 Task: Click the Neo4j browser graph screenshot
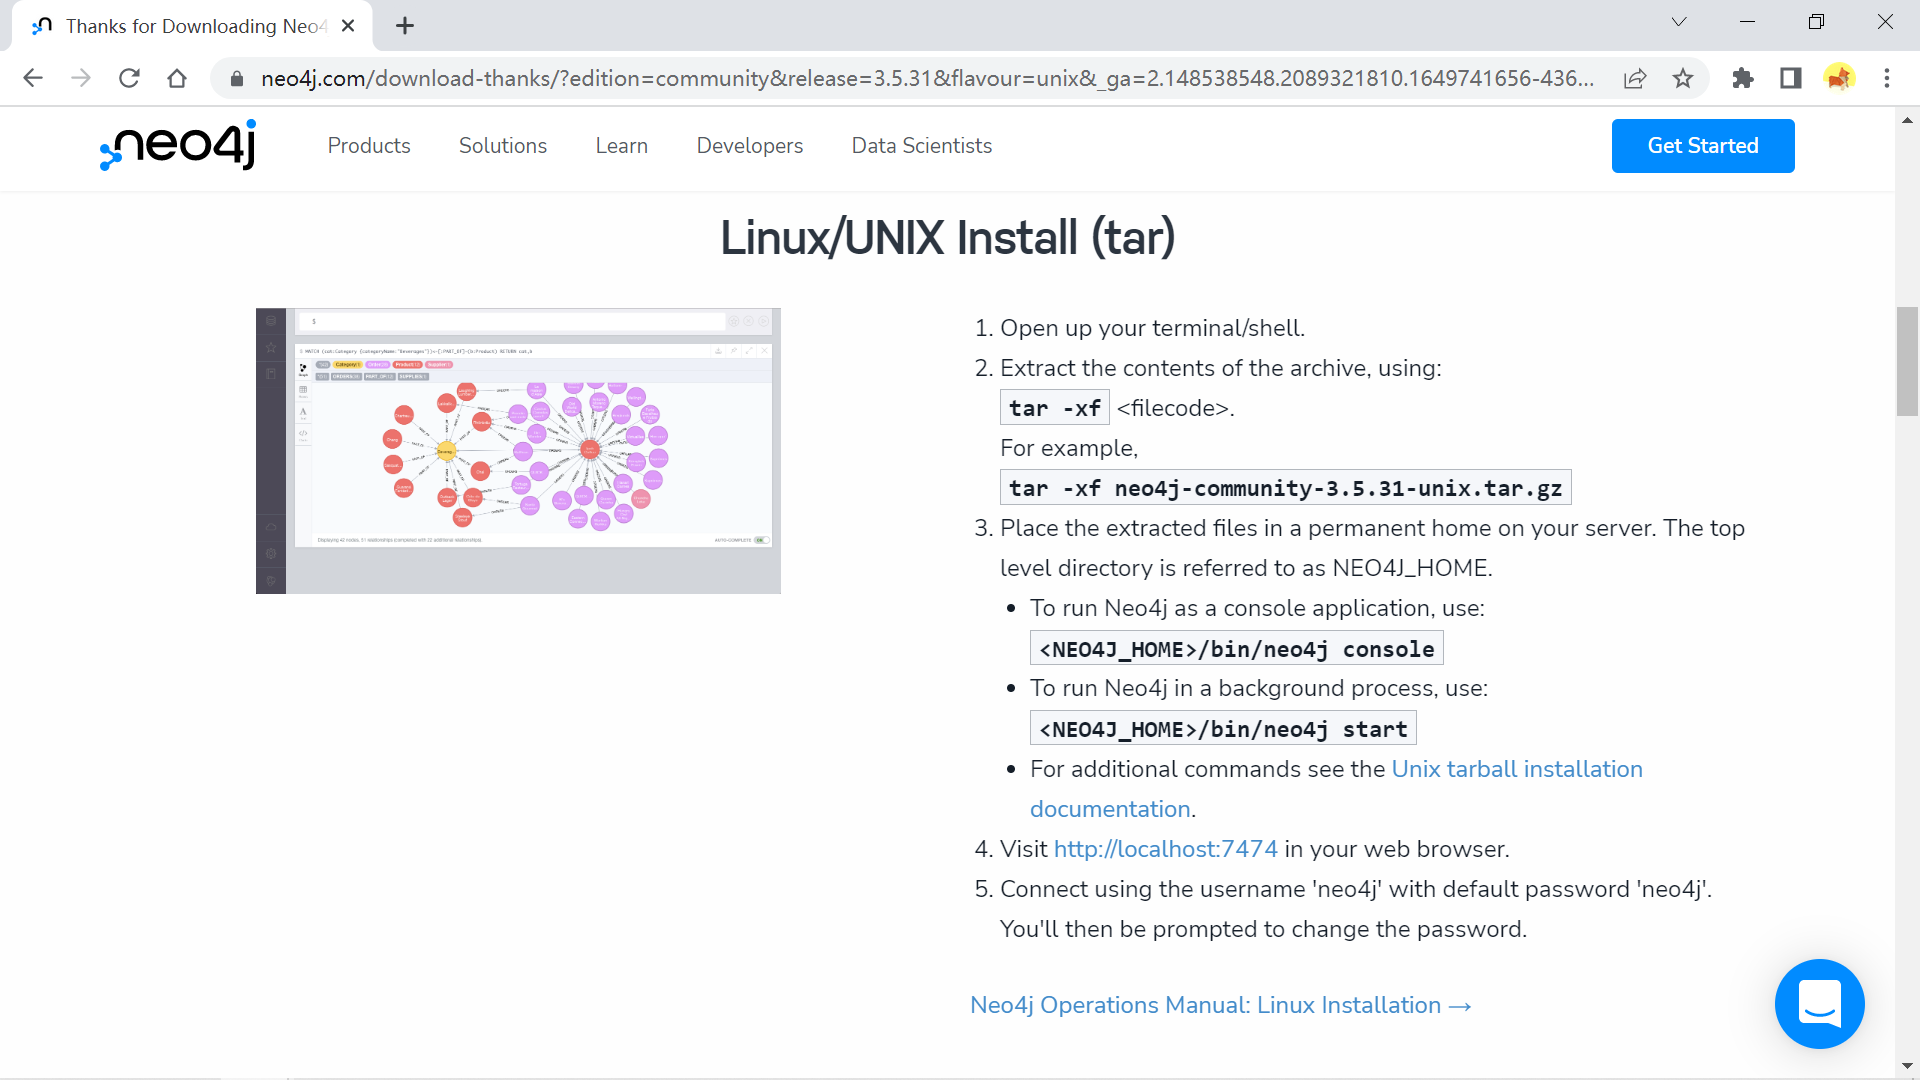[x=518, y=451]
